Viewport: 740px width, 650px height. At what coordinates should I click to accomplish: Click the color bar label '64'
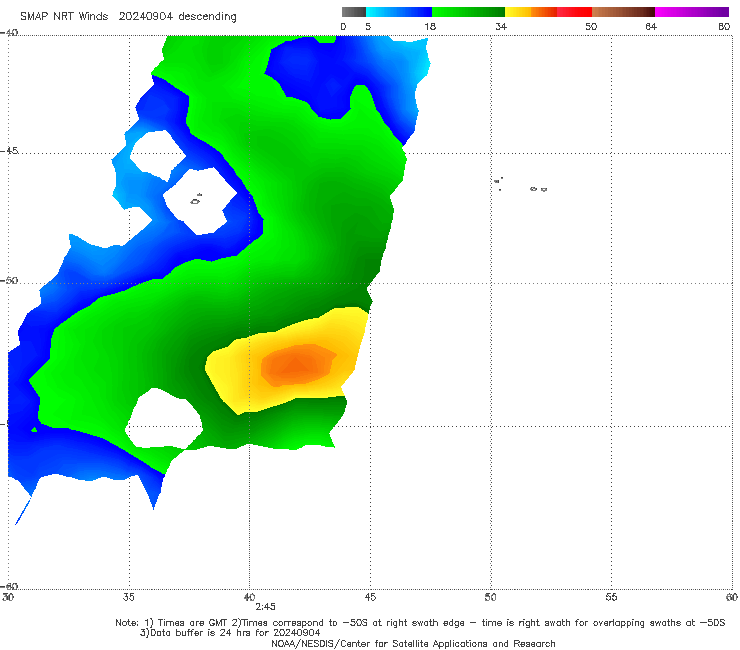(651, 27)
